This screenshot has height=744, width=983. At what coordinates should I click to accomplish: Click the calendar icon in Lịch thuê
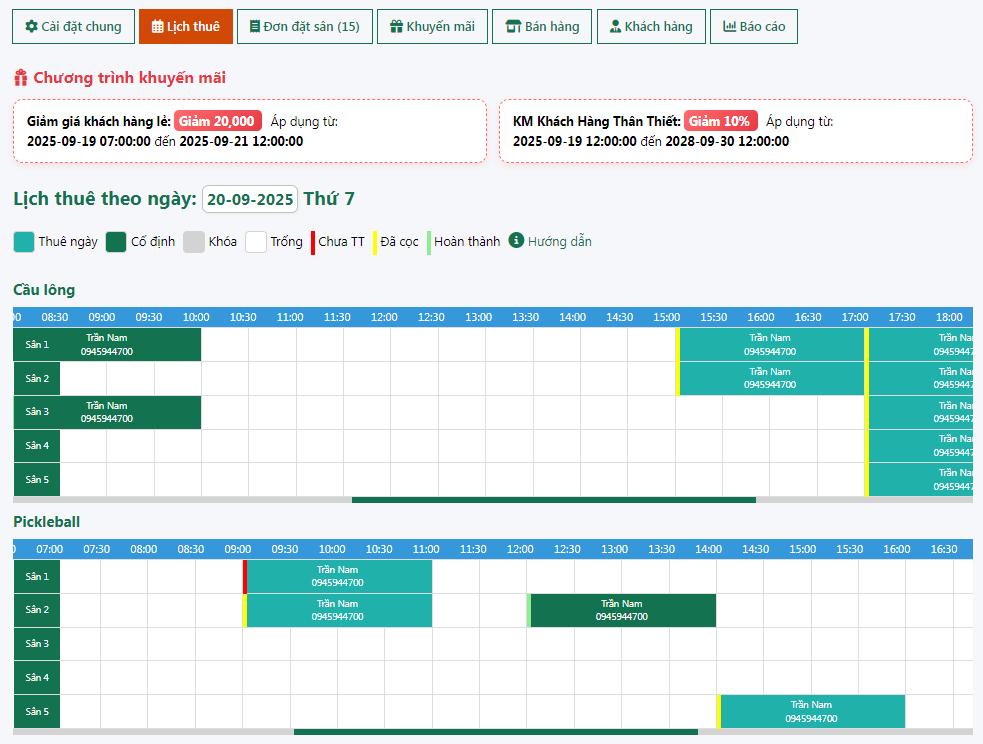click(158, 27)
